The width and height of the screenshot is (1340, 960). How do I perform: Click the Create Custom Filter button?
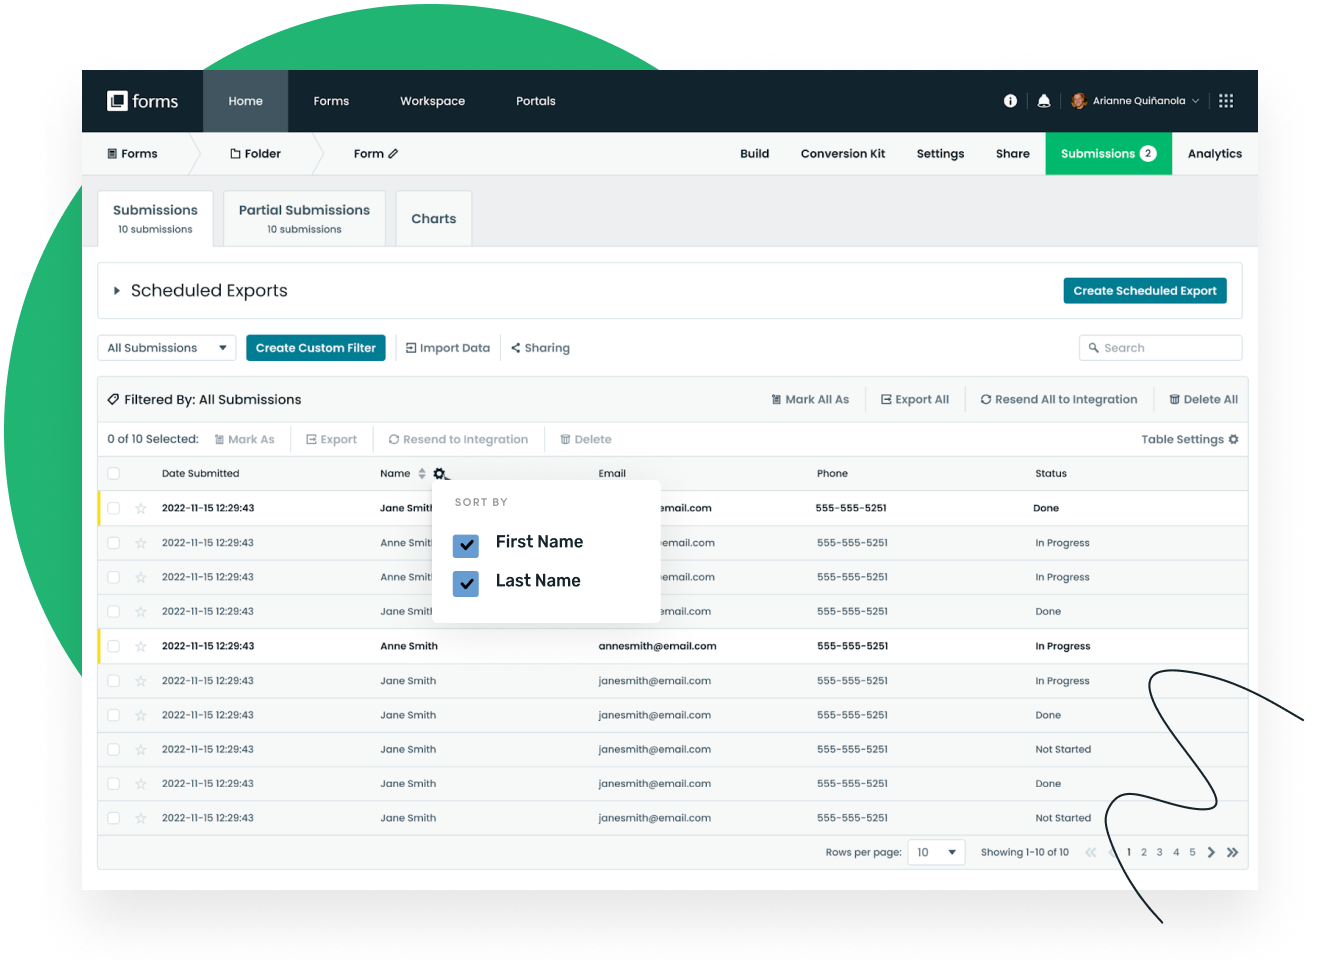(315, 347)
